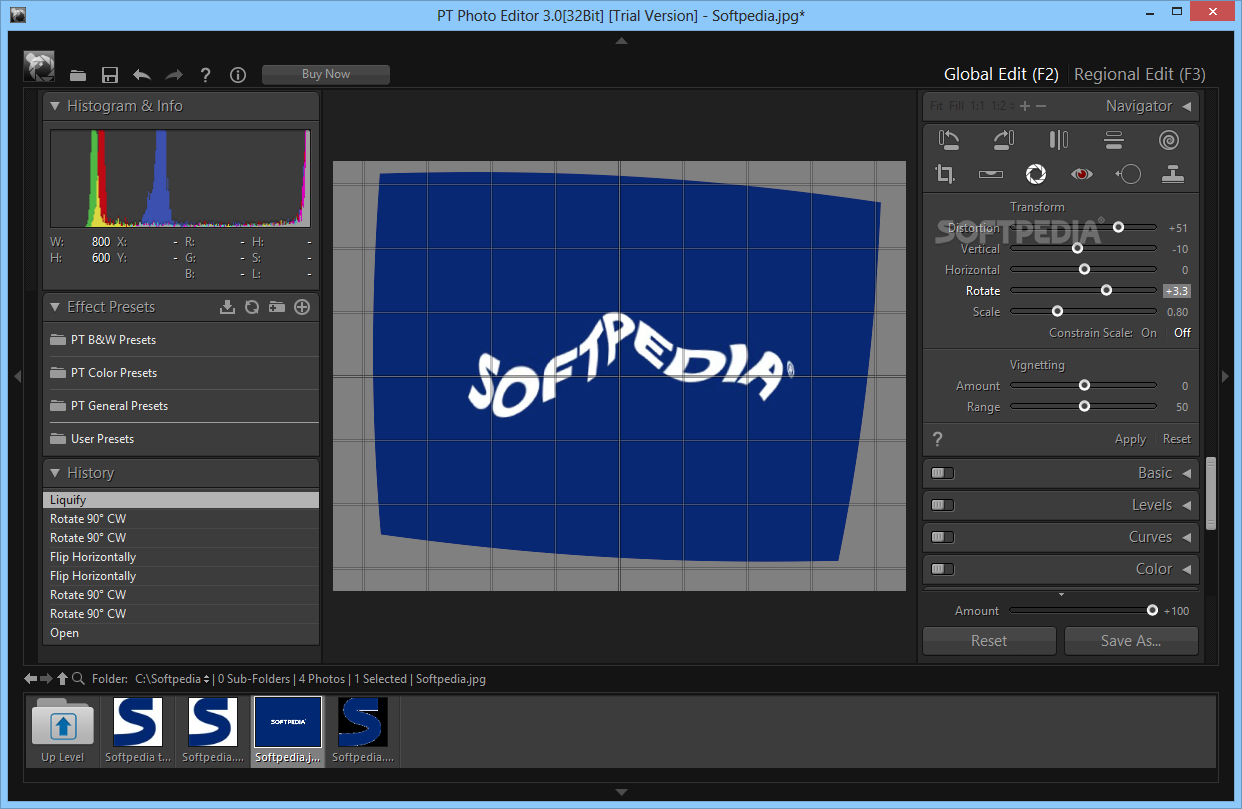Select the rotate counter-clockwise tool icon
Viewport: 1242px width, 809px height.
[x=949, y=140]
